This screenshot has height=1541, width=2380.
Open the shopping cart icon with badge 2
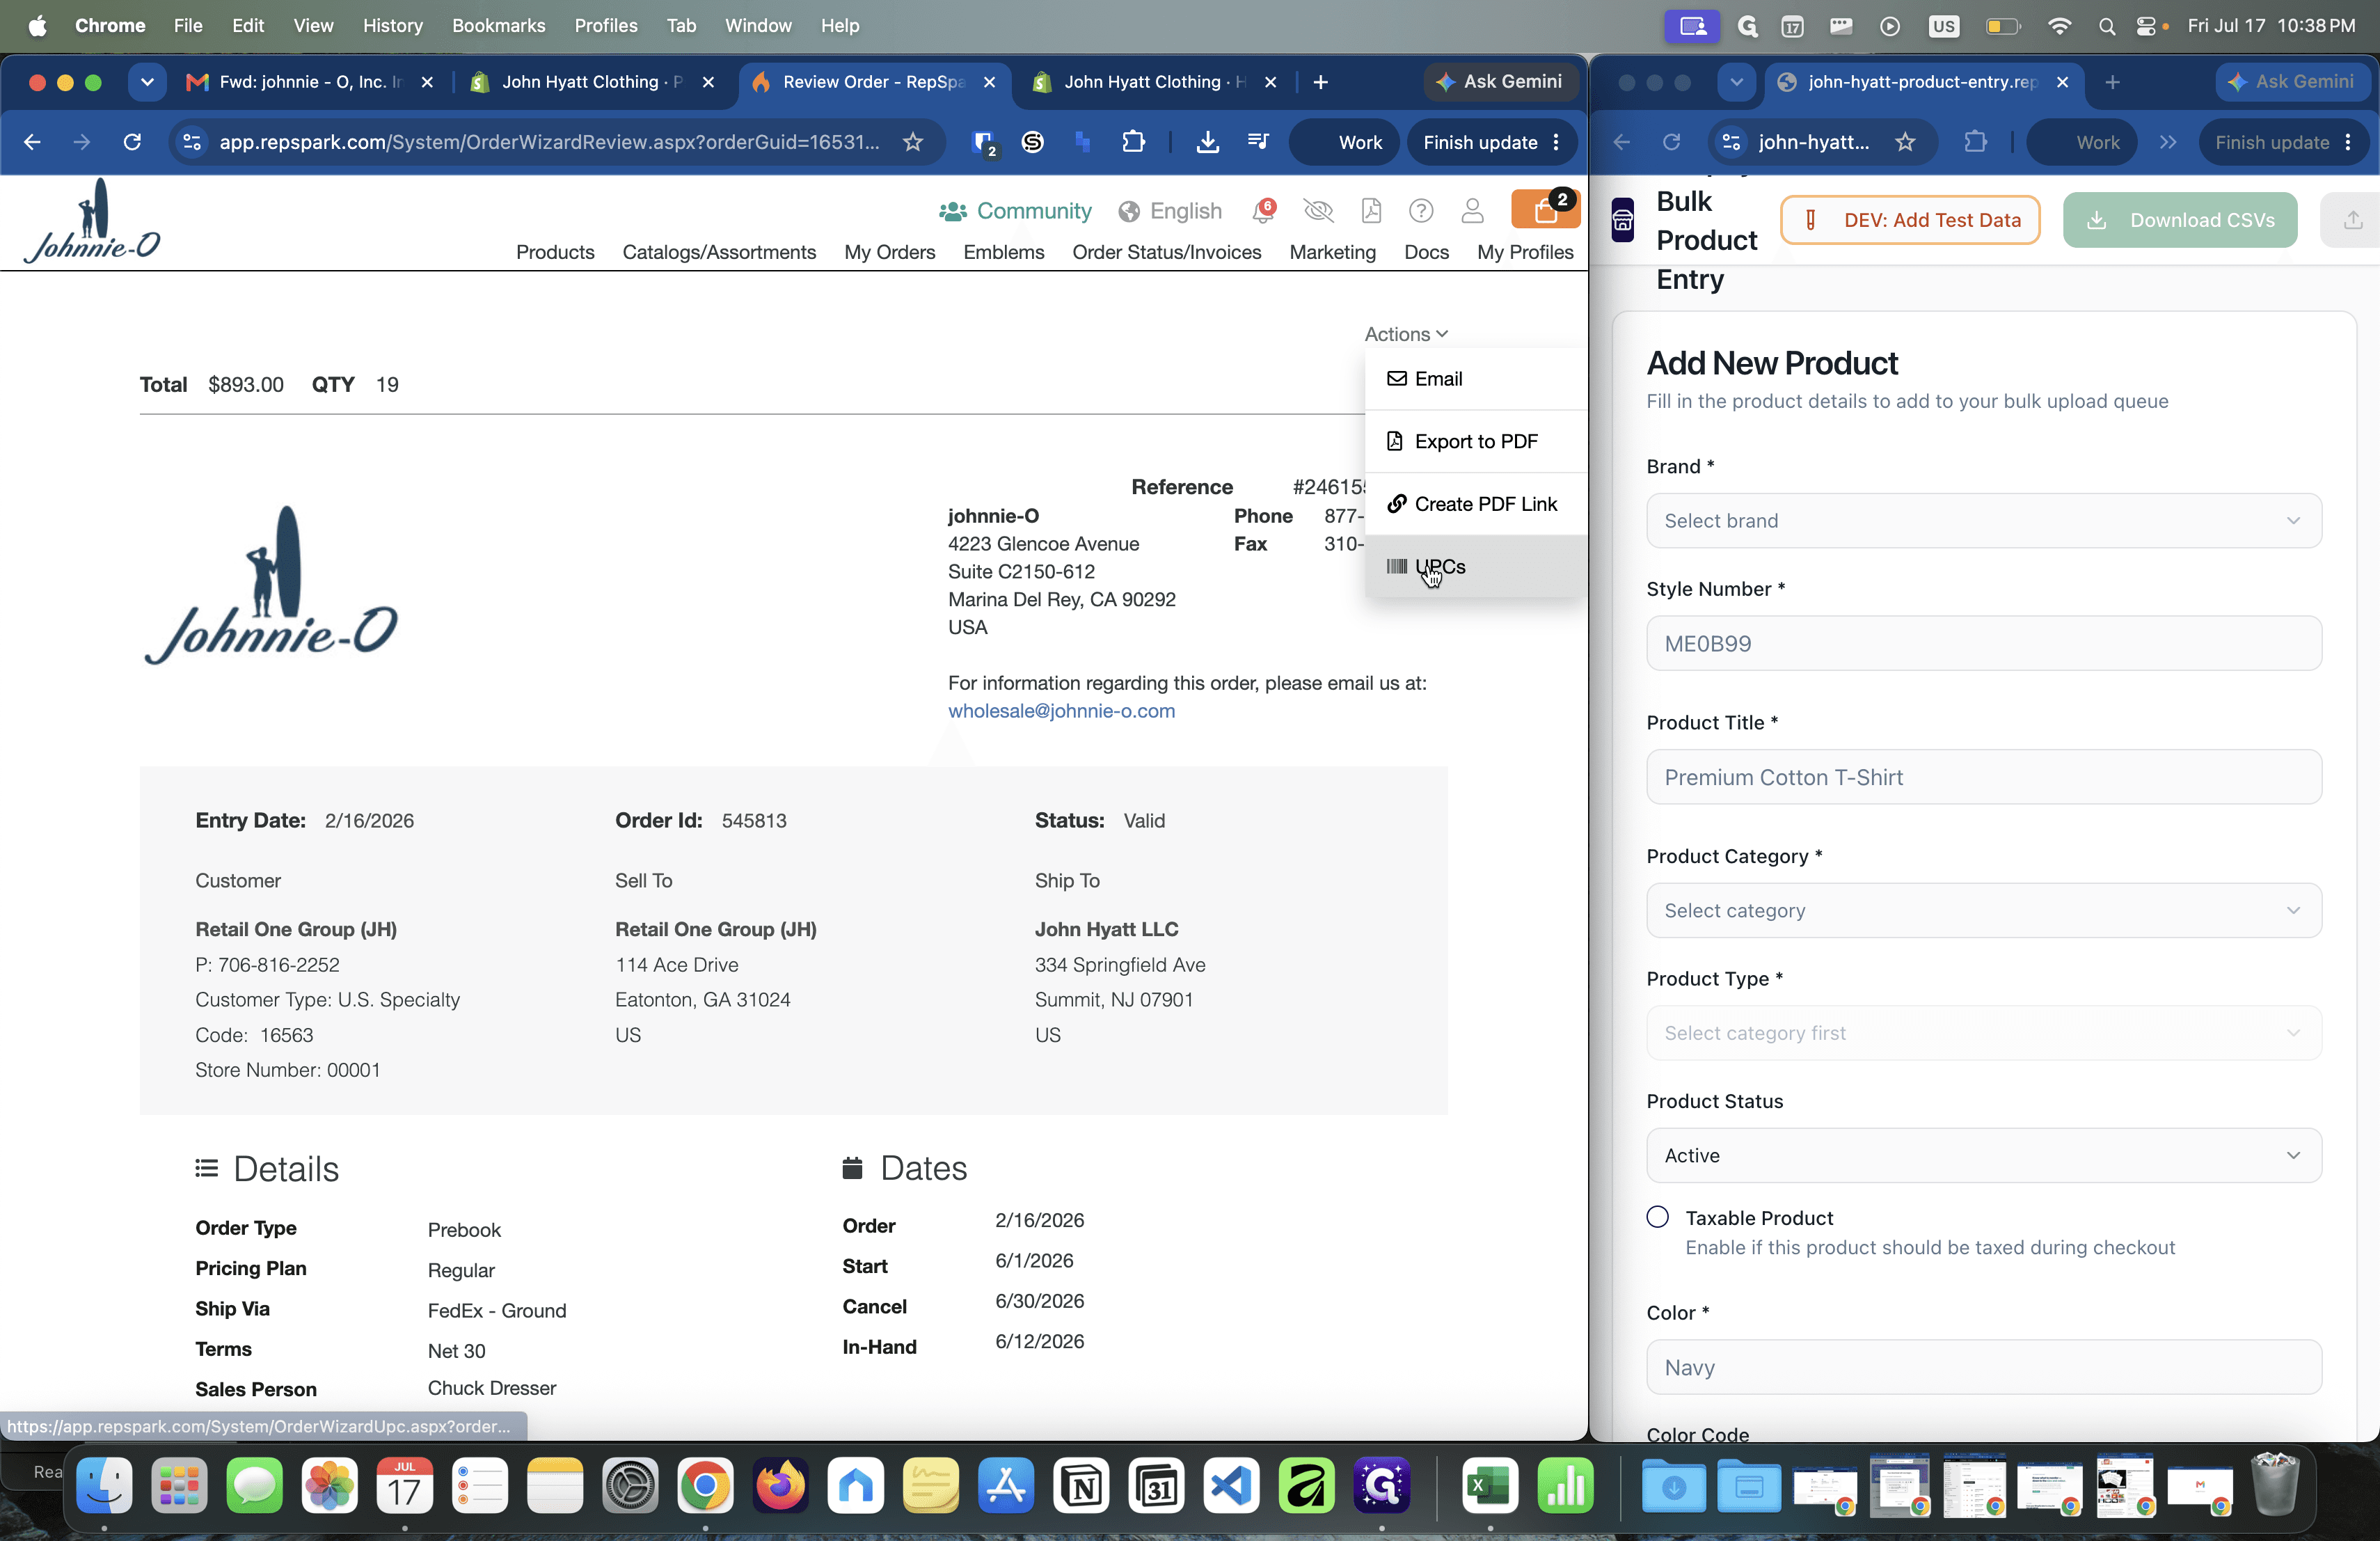1545,210
